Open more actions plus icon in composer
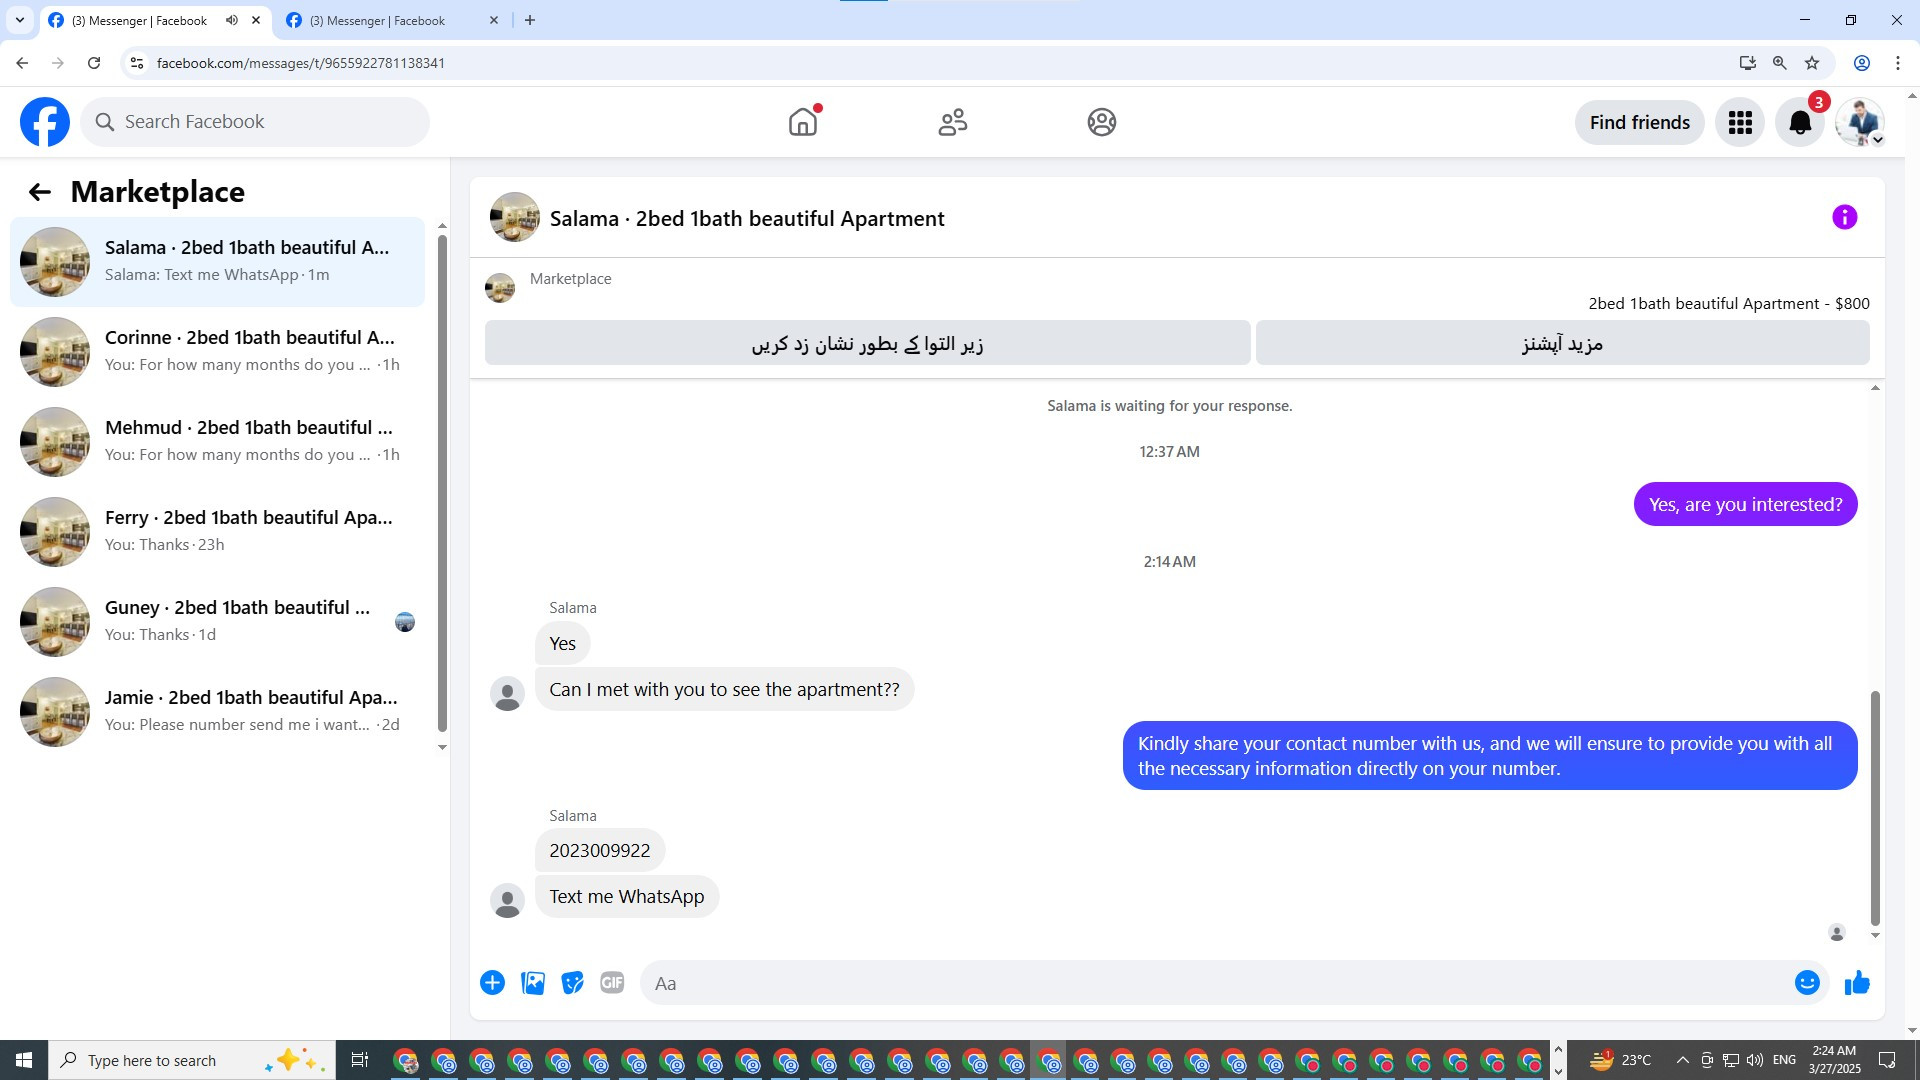This screenshot has height=1080, width=1920. (492, 983)
